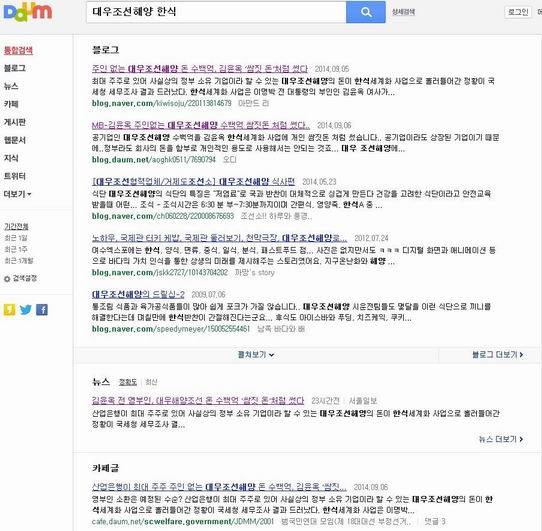Click the Daum logo
The width and height of the screenshot is (542, 531).
[x=28, y=11]
